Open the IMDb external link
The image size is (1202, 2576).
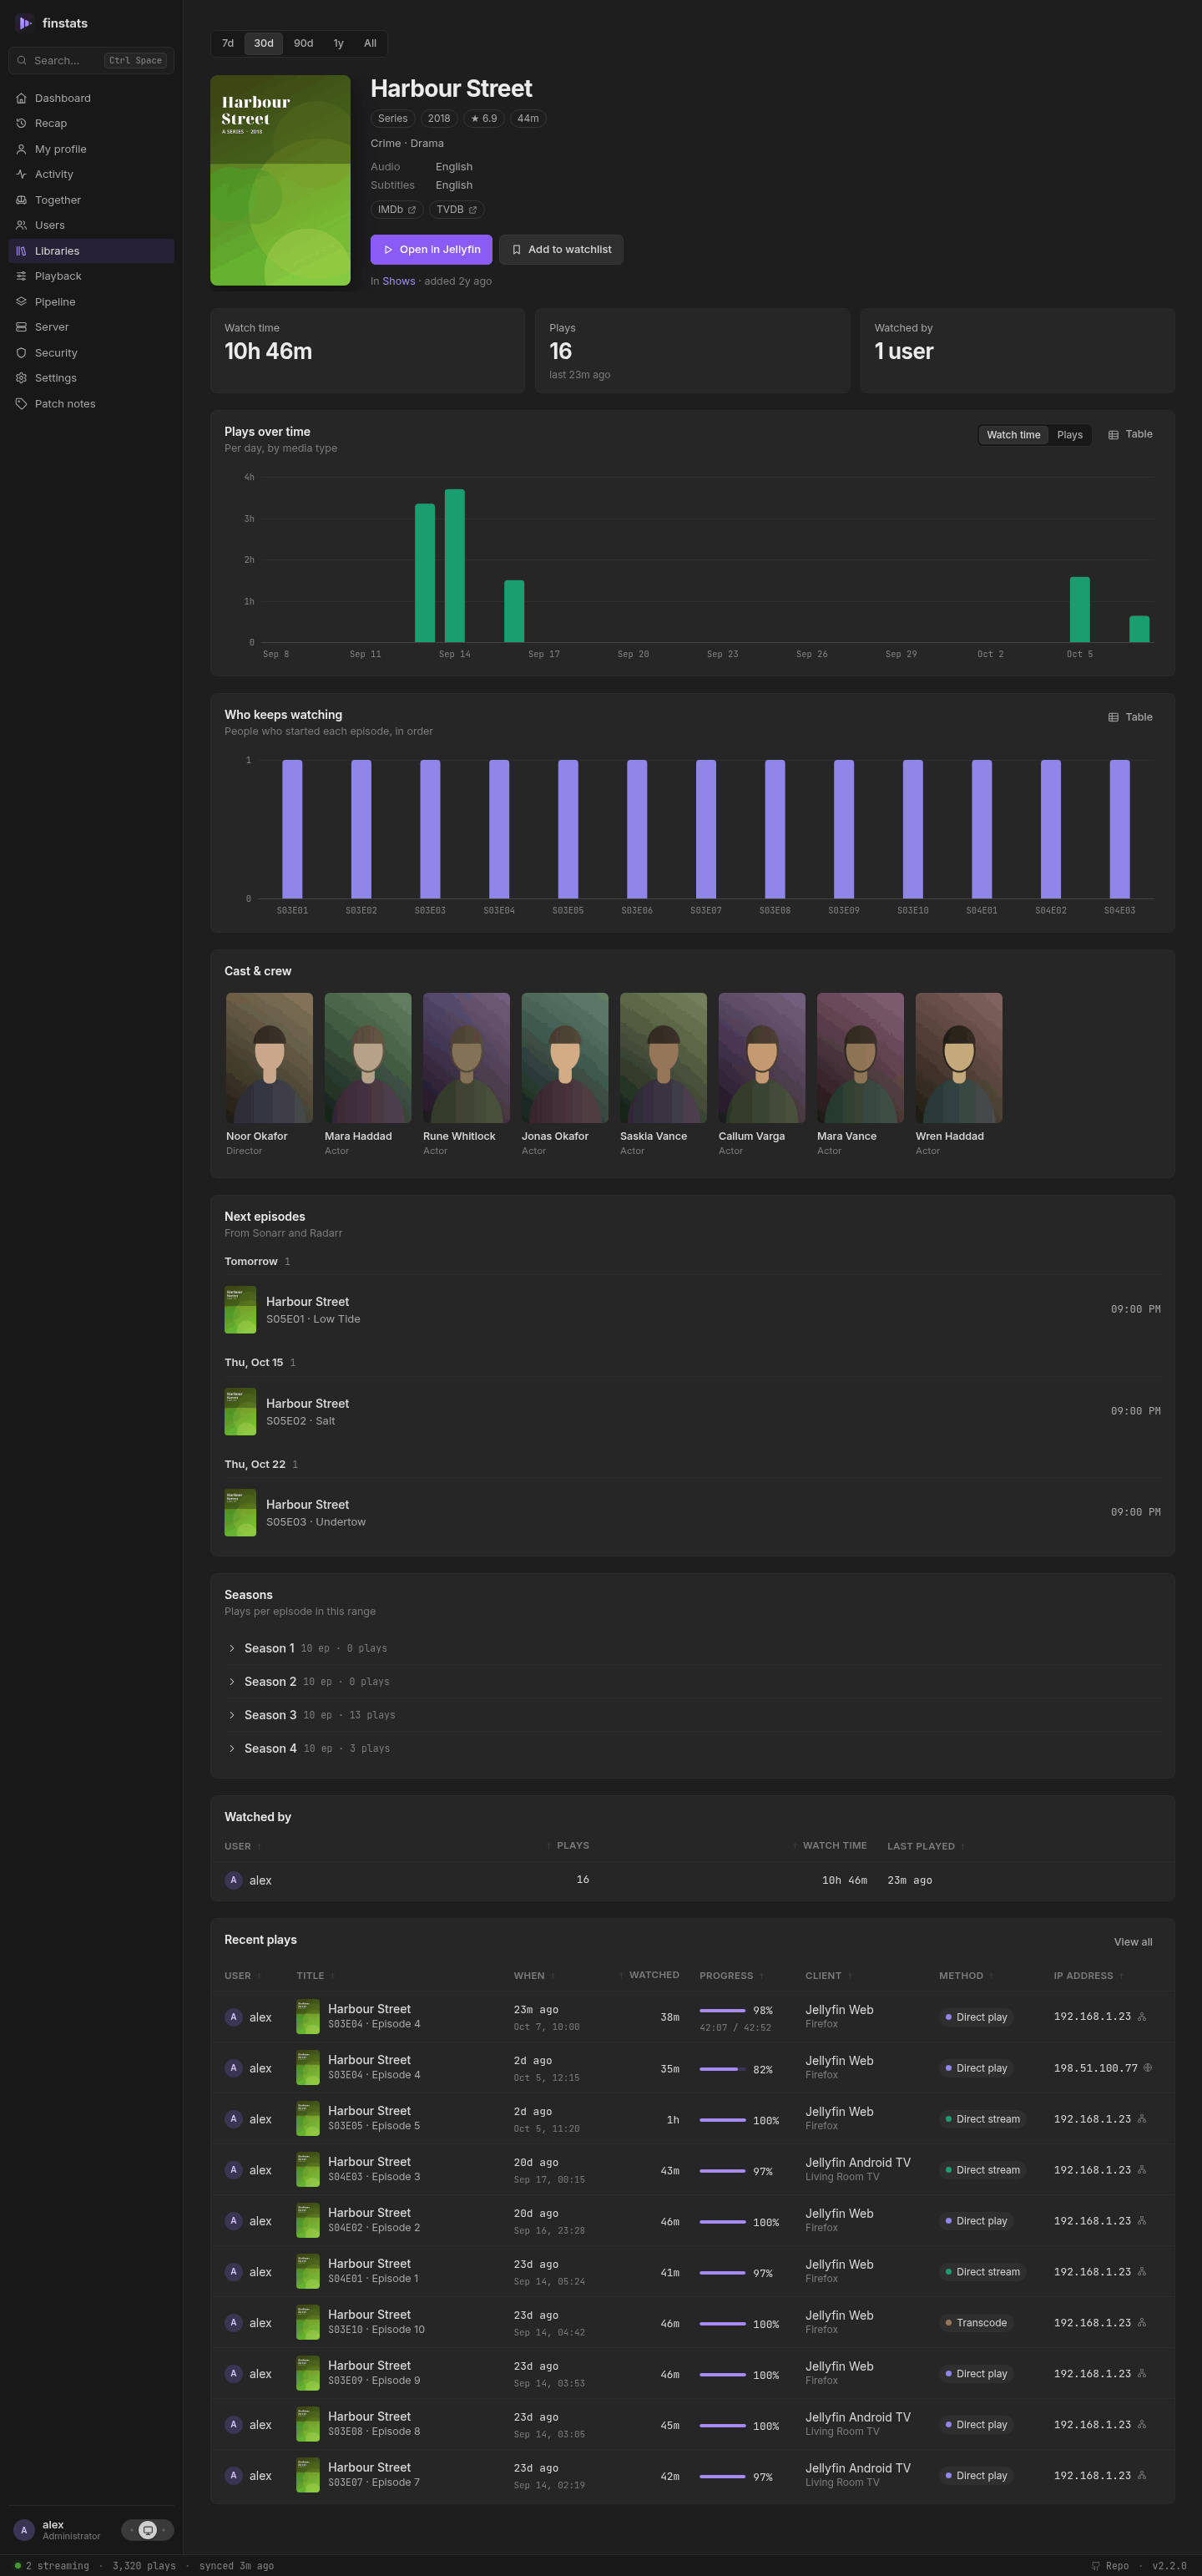coord(397,210)
